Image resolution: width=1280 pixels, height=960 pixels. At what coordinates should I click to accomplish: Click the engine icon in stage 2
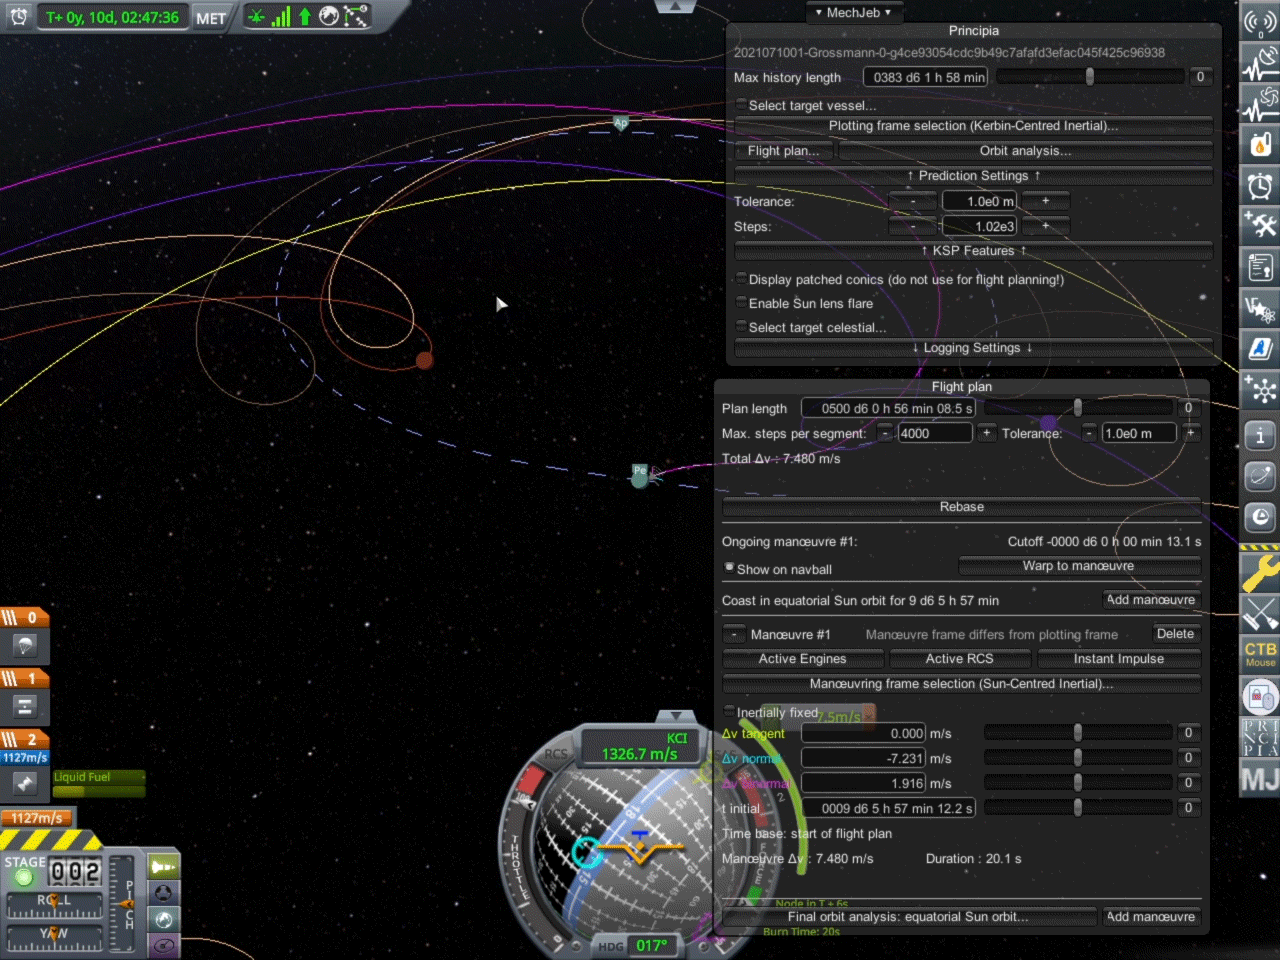tap(25, 783)
